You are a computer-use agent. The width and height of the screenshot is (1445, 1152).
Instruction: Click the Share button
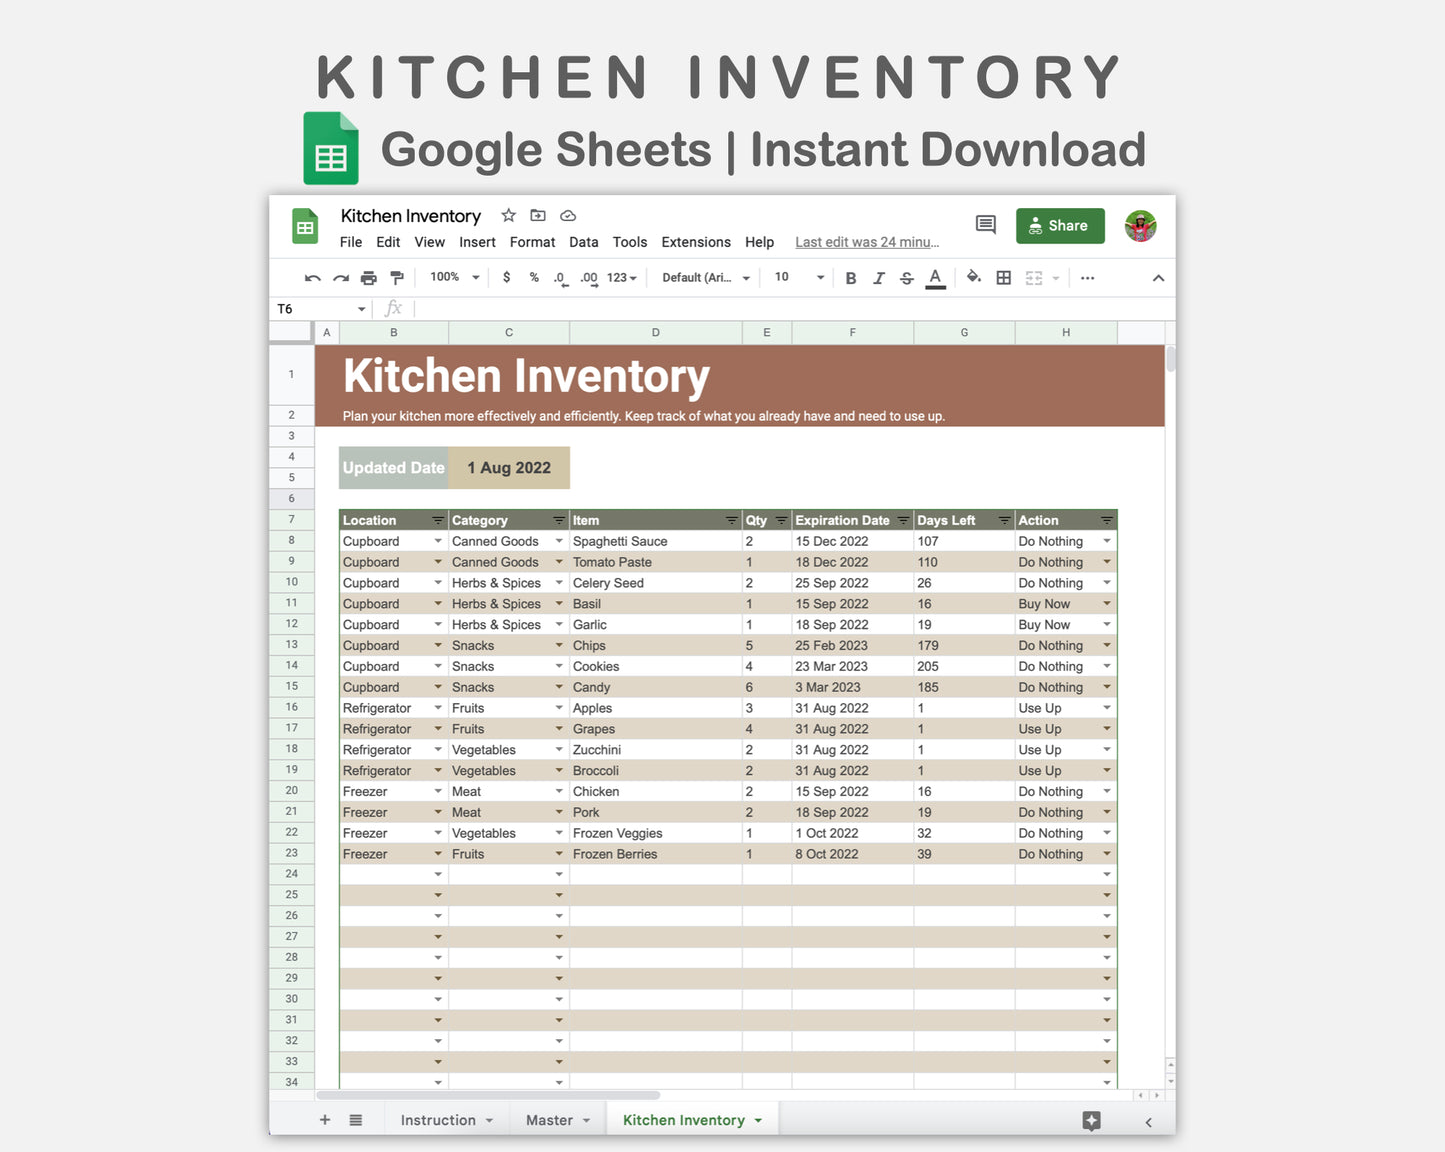tap(1060, 225)
